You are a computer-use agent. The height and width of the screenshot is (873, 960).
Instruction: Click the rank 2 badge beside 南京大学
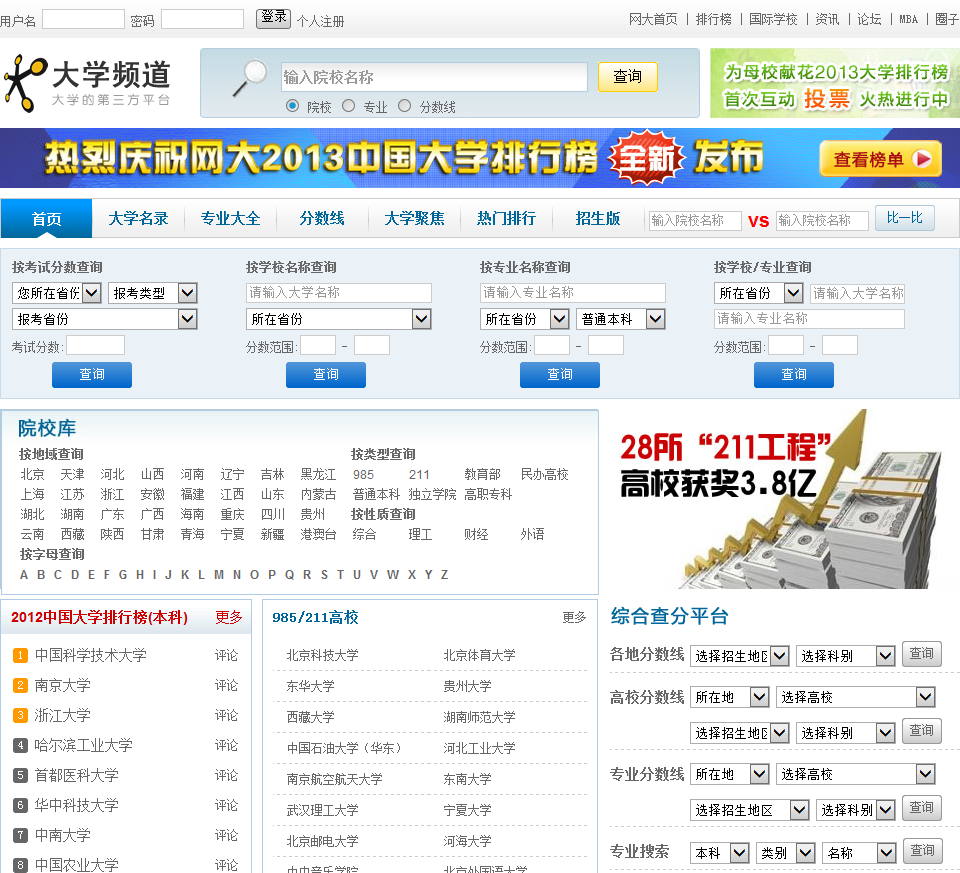click(20, 686)
